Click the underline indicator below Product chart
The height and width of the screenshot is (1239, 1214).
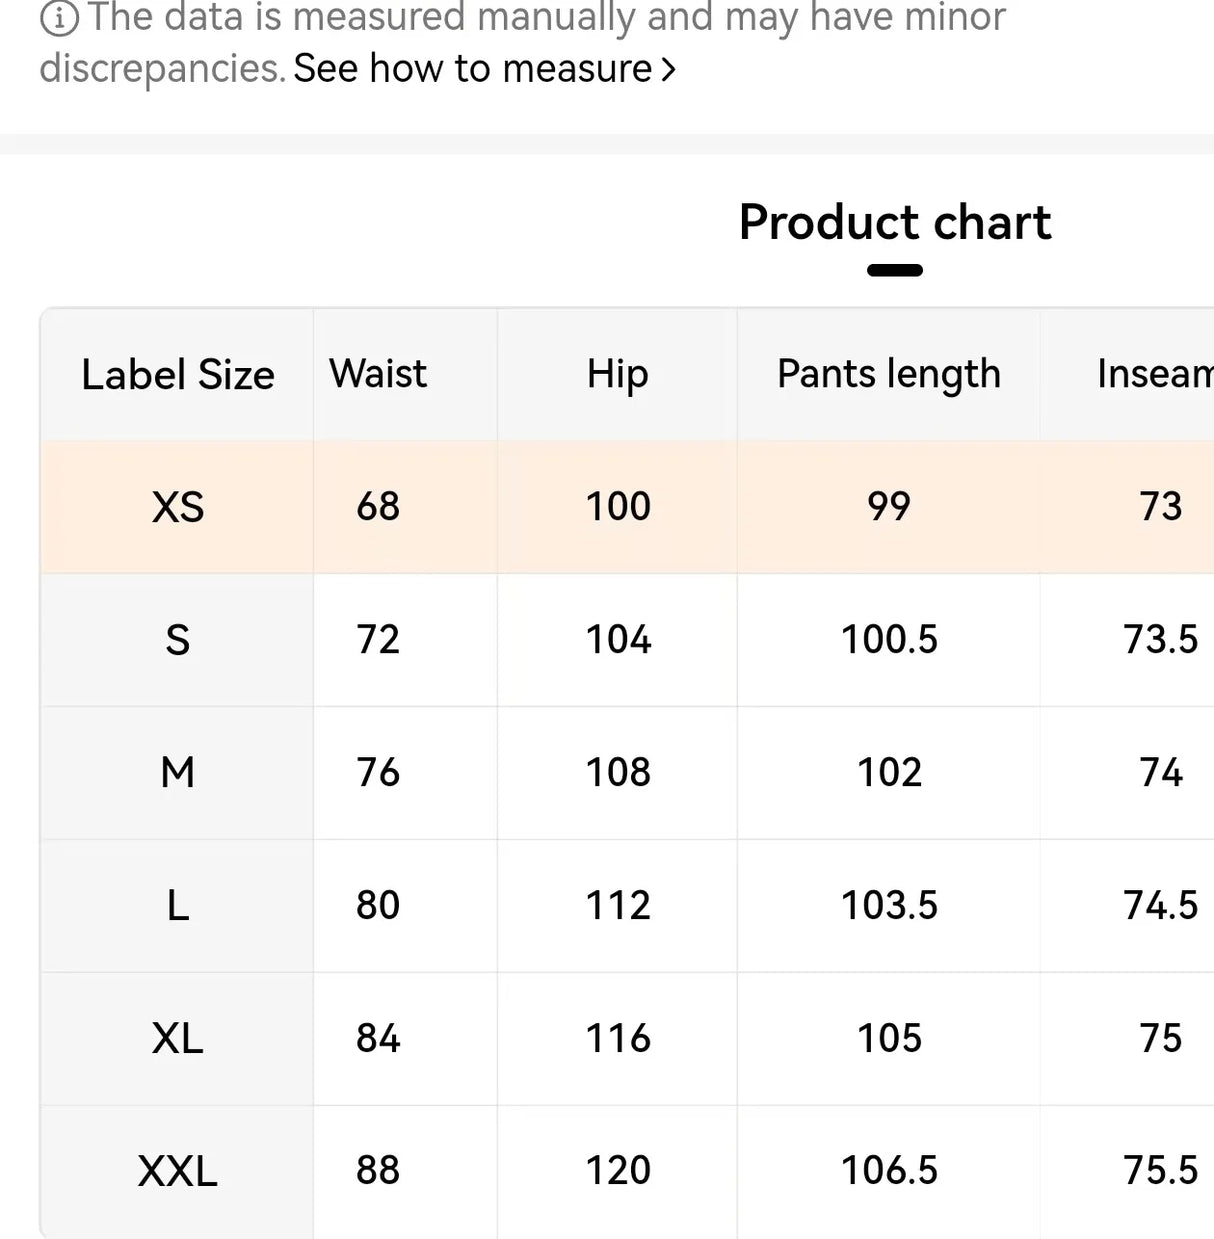coord(893,267)
